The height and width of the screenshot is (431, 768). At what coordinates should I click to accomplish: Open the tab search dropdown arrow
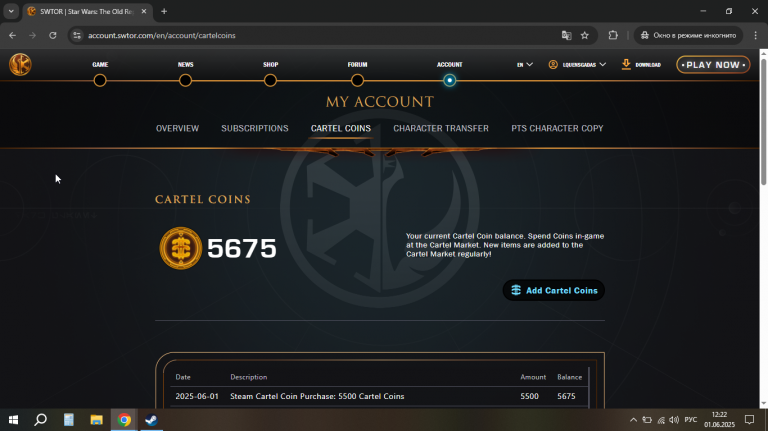(11, 11)
